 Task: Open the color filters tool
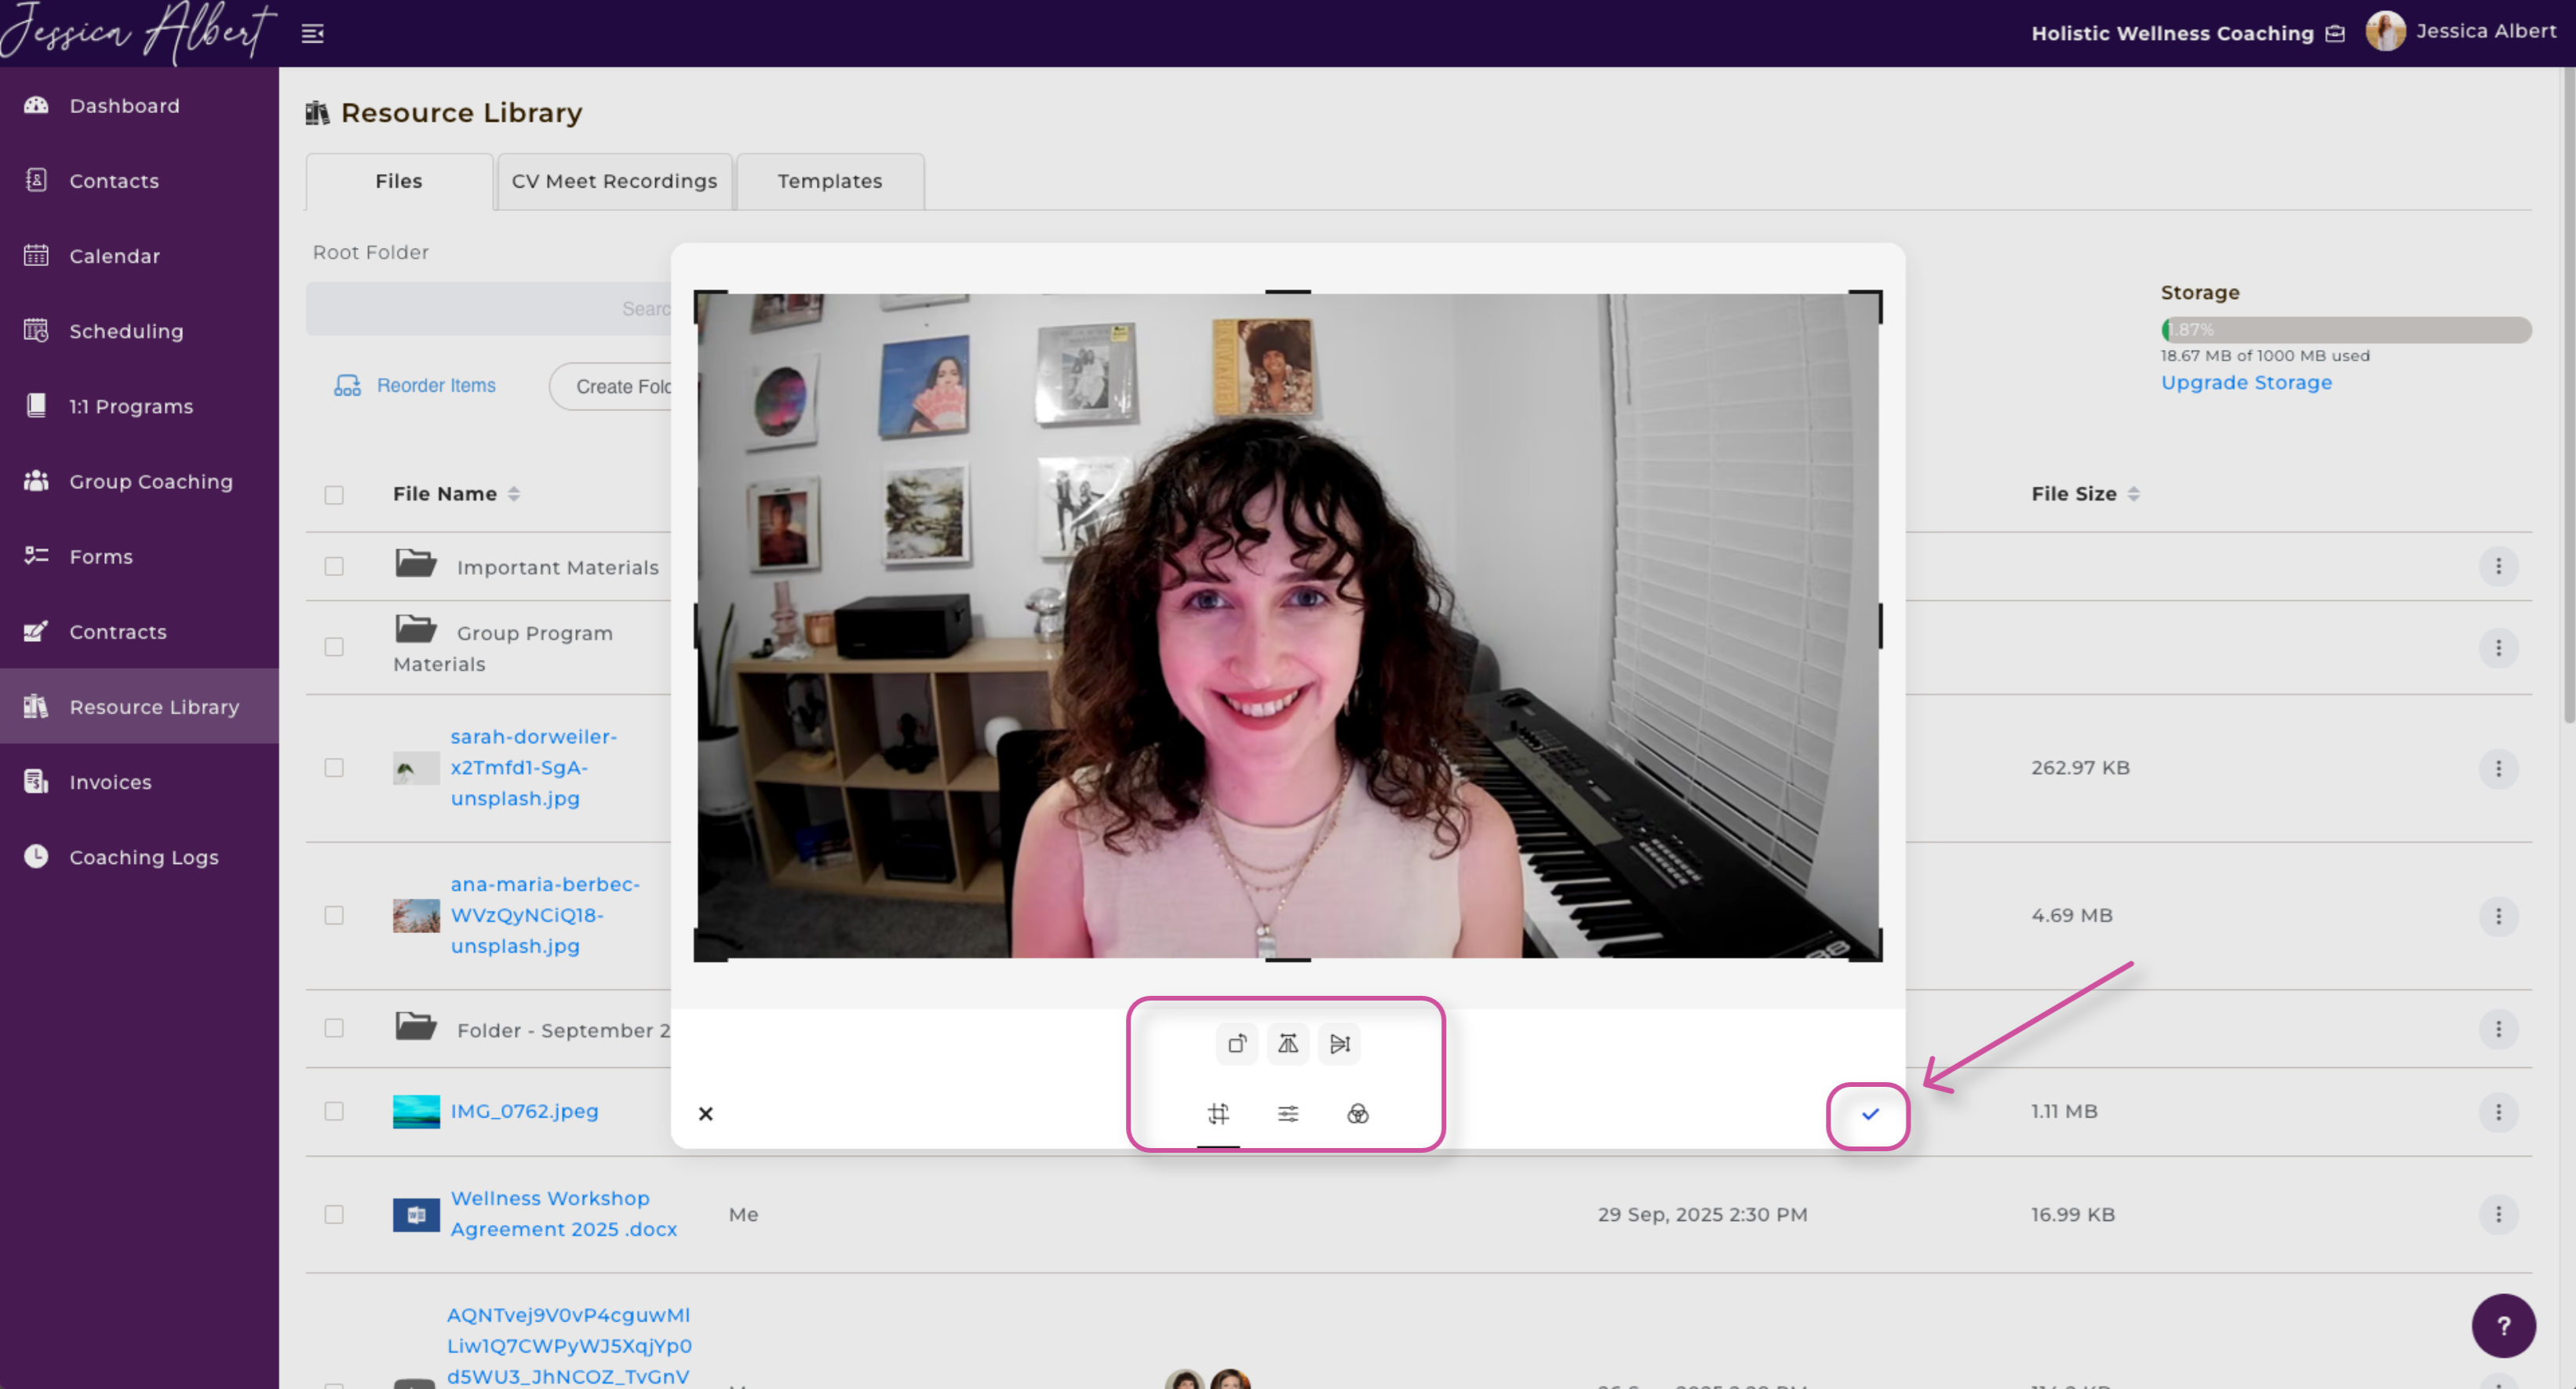(x=1357, y=1114)
